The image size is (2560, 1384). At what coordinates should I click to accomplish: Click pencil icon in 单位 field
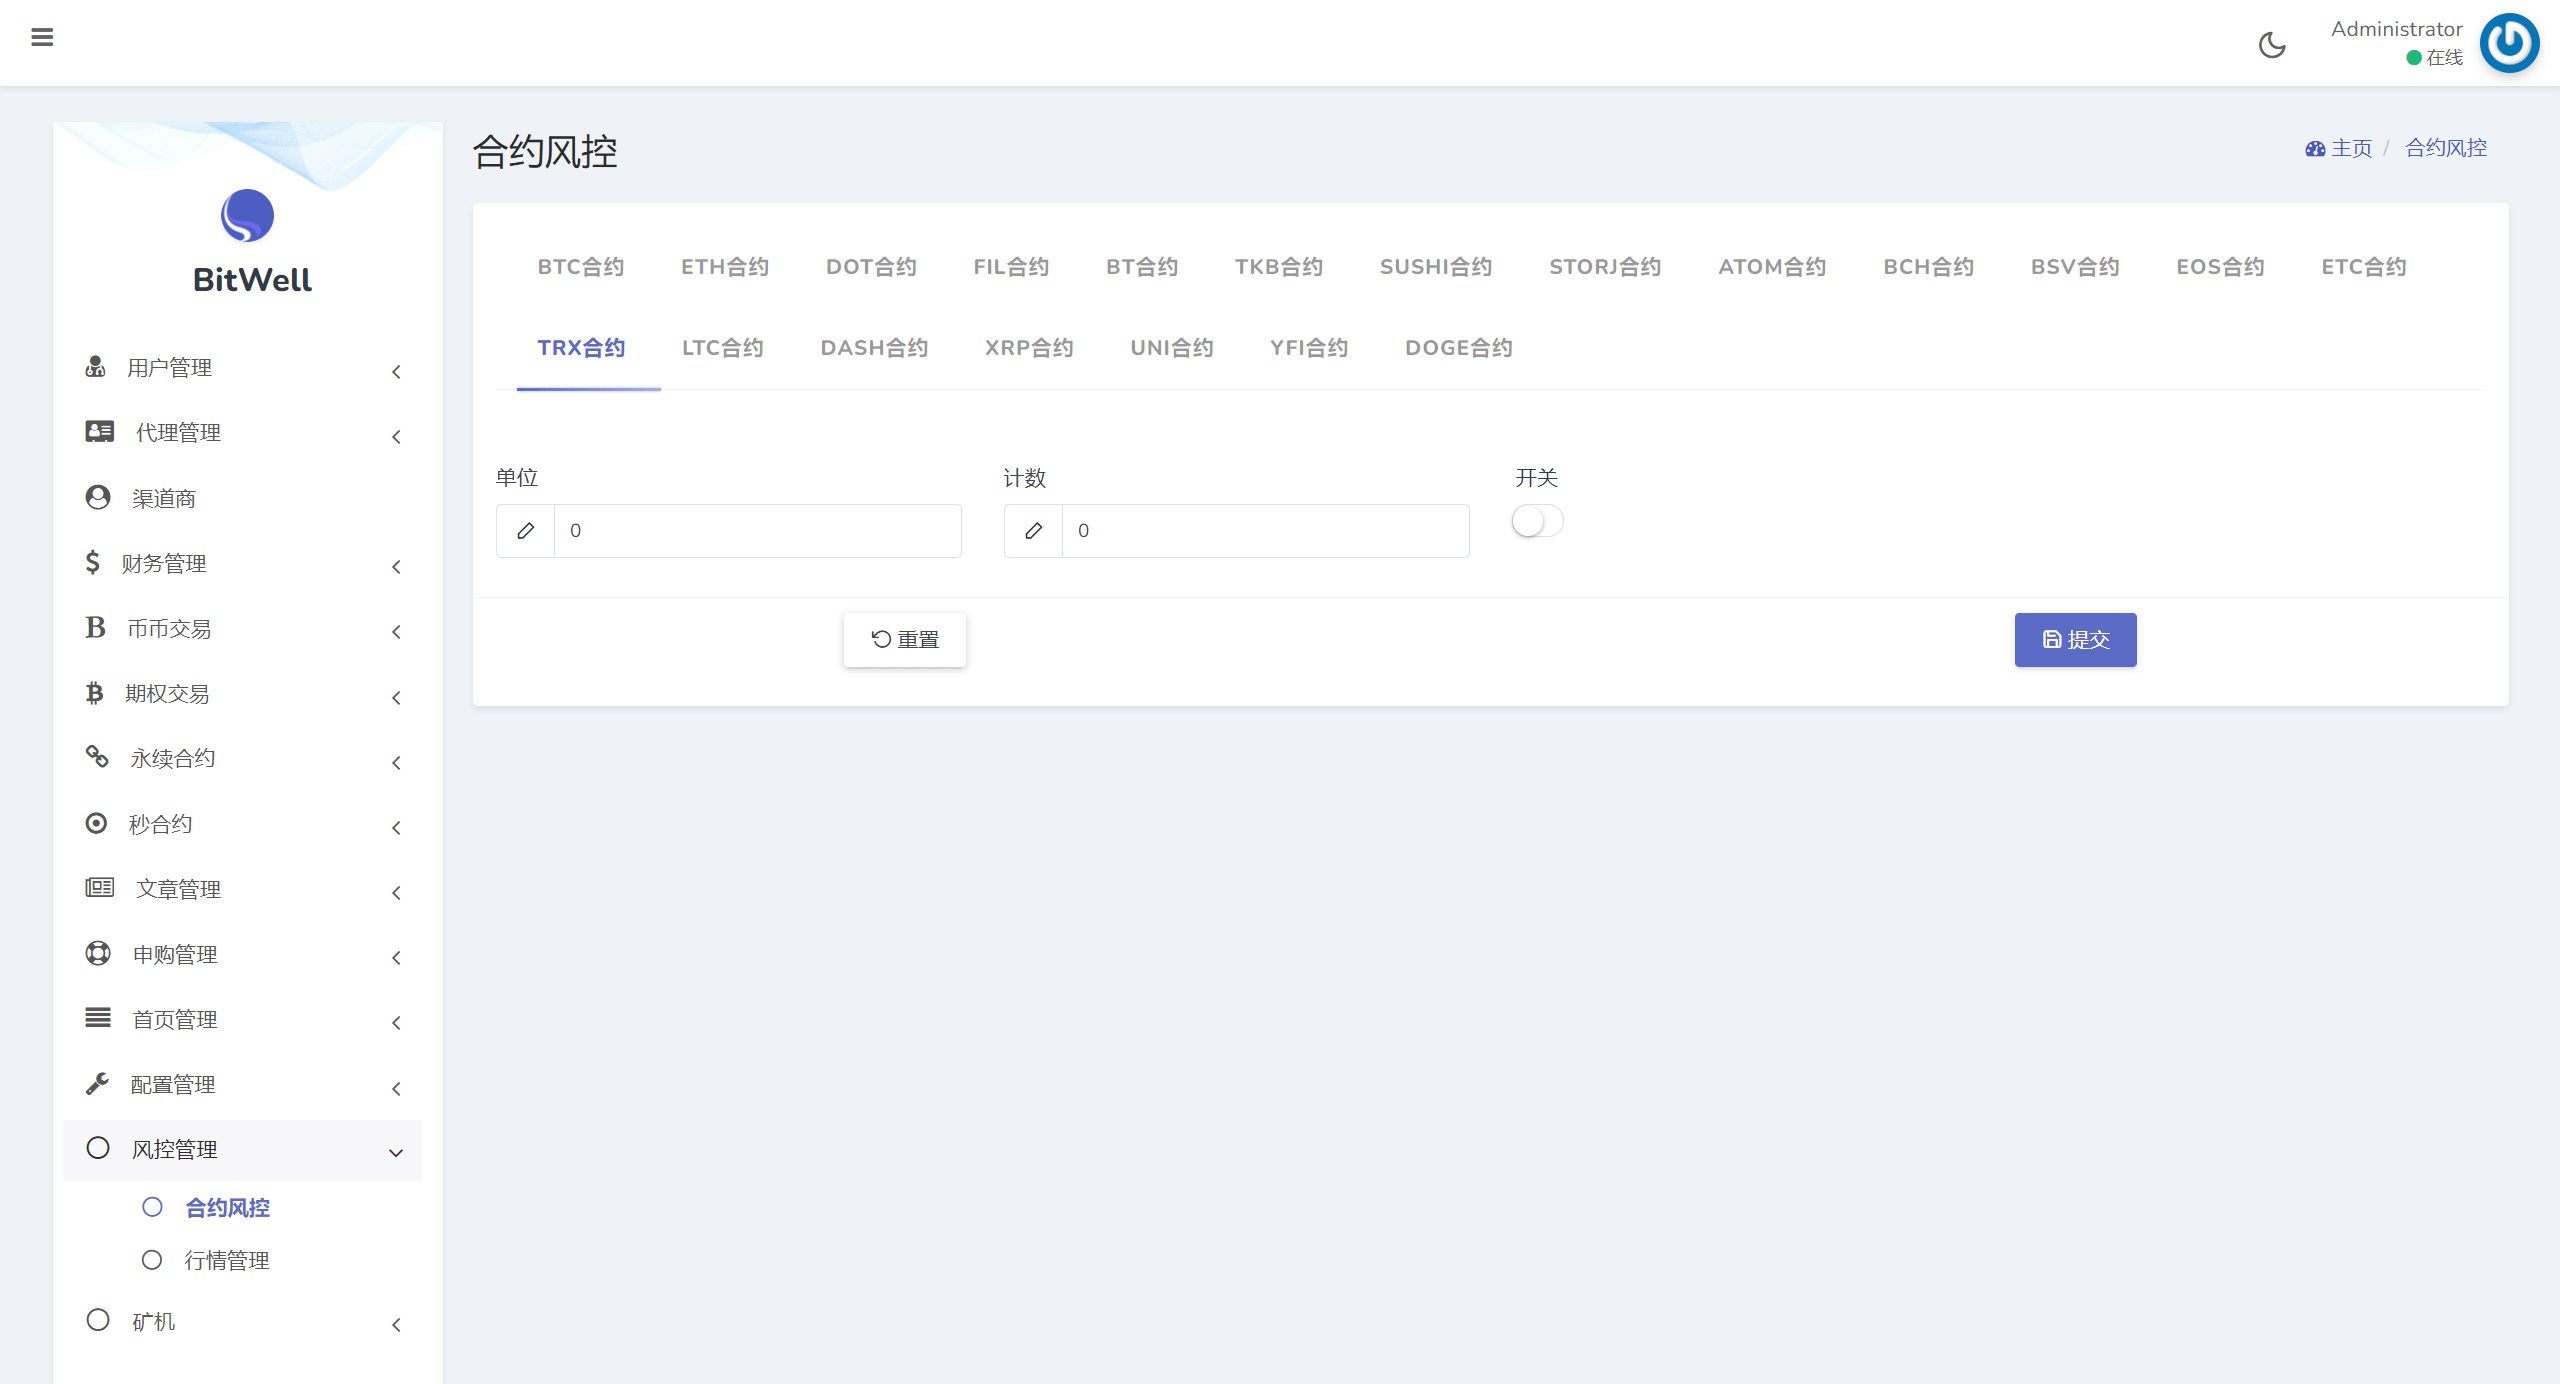tap(526, 531)
